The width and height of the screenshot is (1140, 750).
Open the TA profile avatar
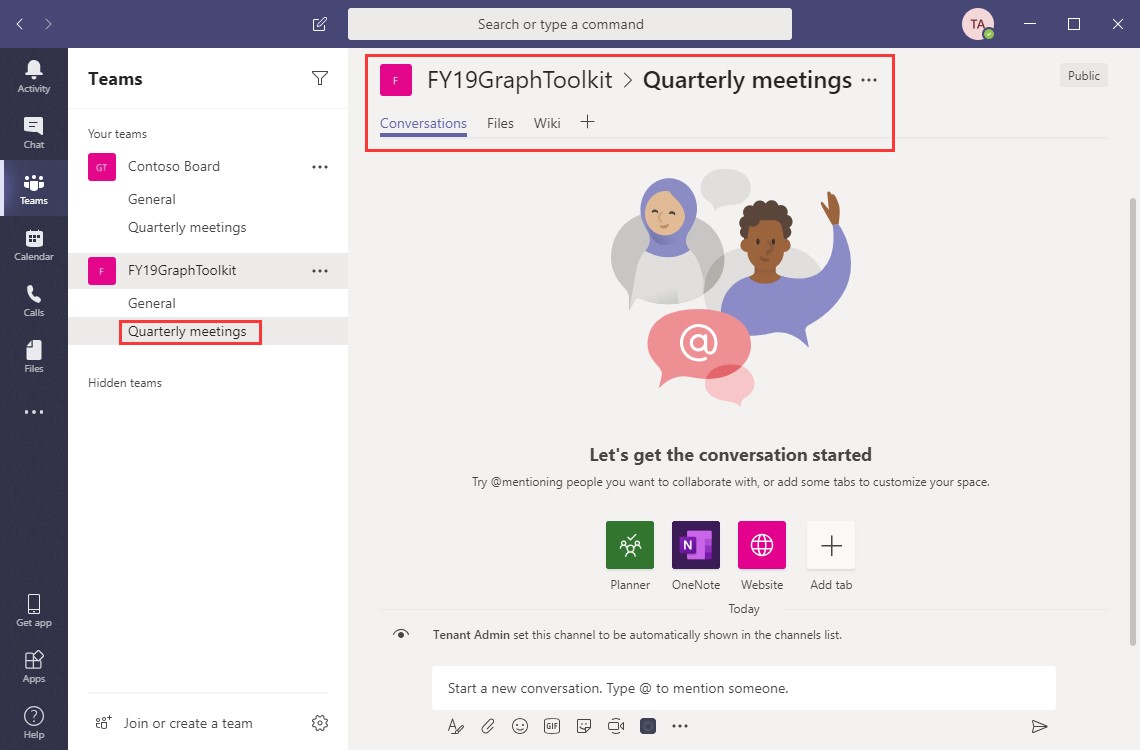(978, 24)
